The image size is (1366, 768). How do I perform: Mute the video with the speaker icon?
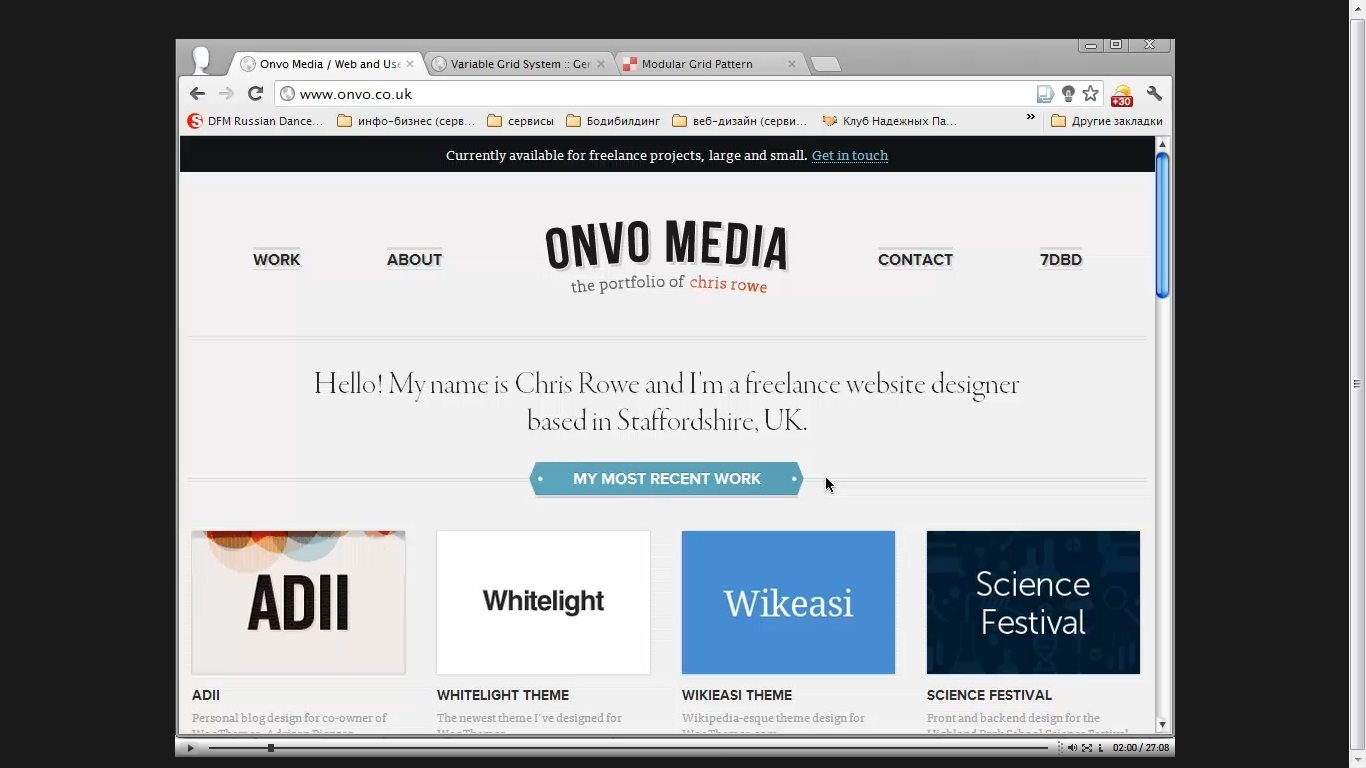coord(1072,748)
